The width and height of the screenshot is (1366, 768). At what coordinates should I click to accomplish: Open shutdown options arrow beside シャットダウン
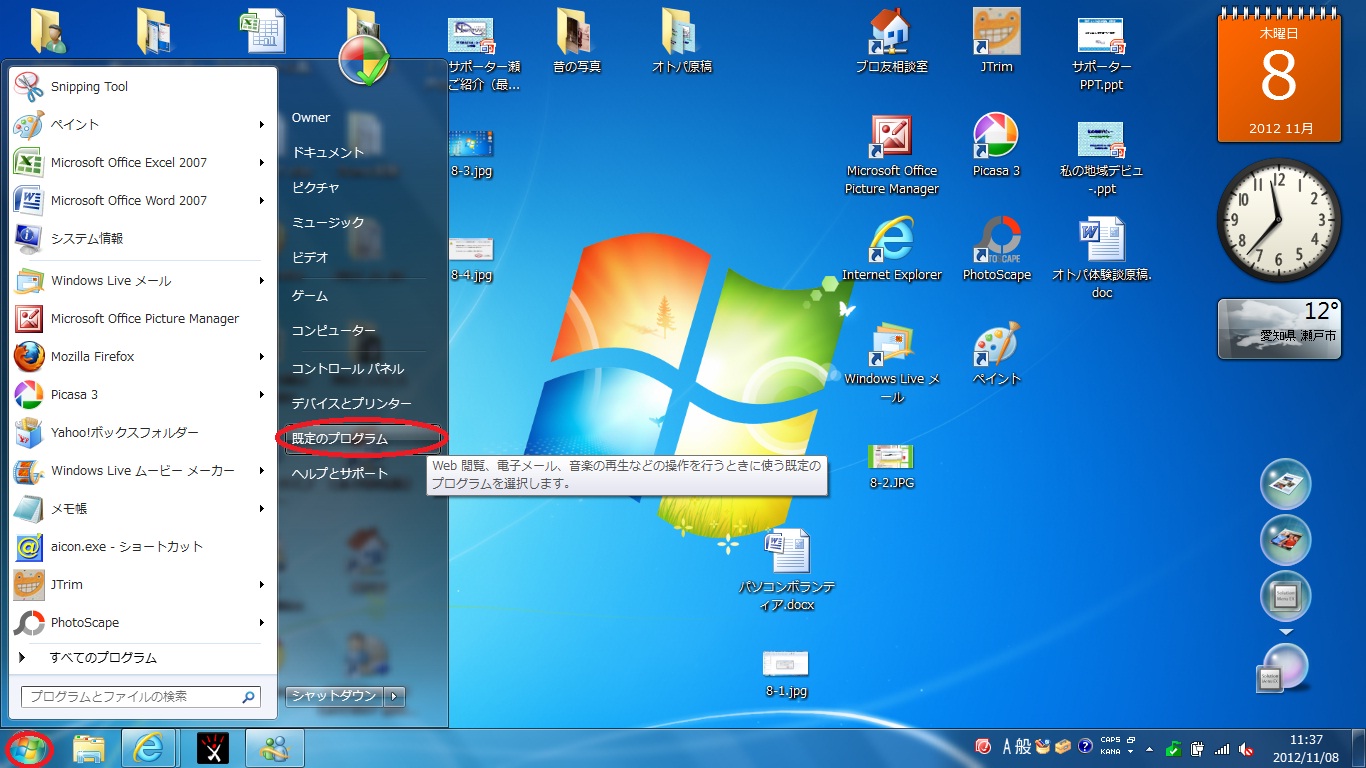tap(395, 696)
